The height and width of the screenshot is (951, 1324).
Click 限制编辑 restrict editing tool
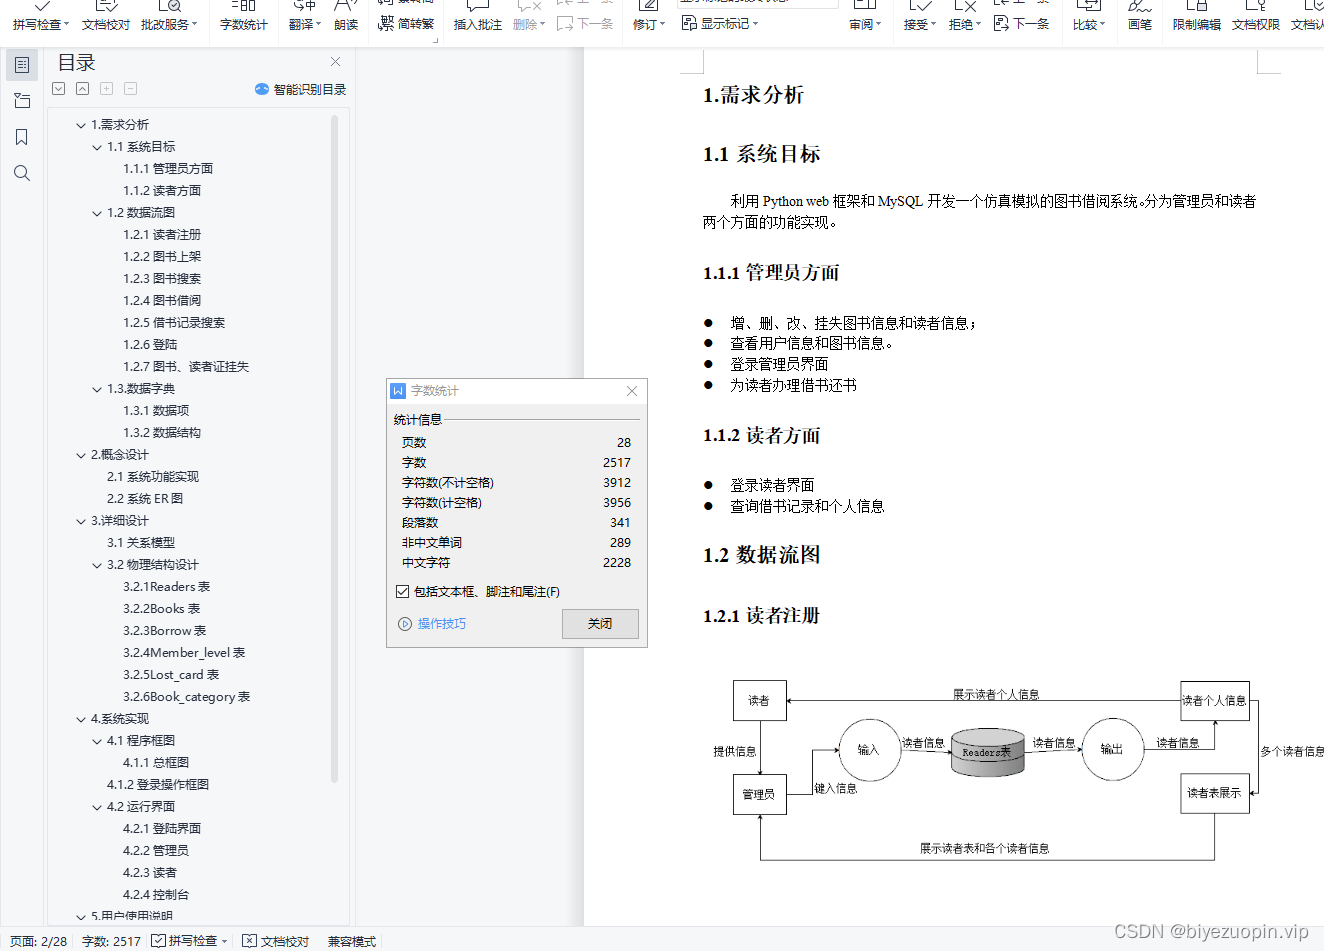(1197, 16)
